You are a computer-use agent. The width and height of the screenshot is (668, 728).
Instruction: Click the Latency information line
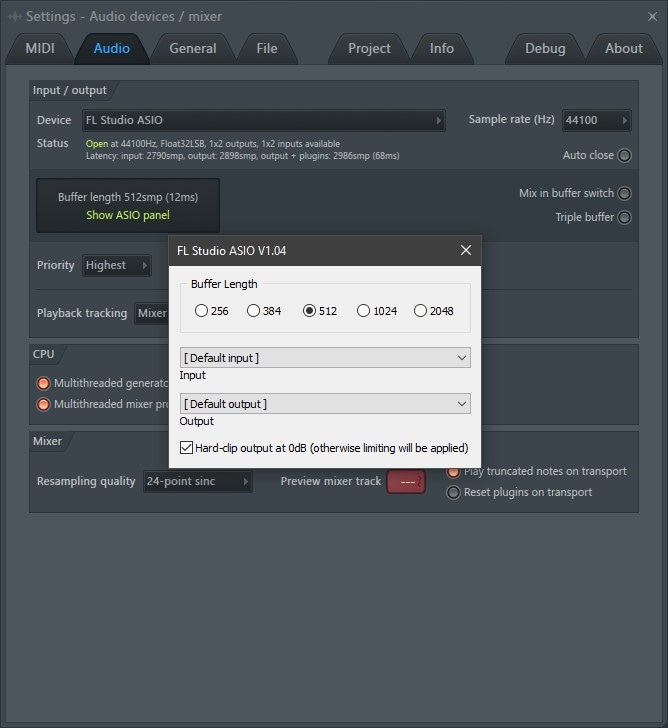[242, 156]
